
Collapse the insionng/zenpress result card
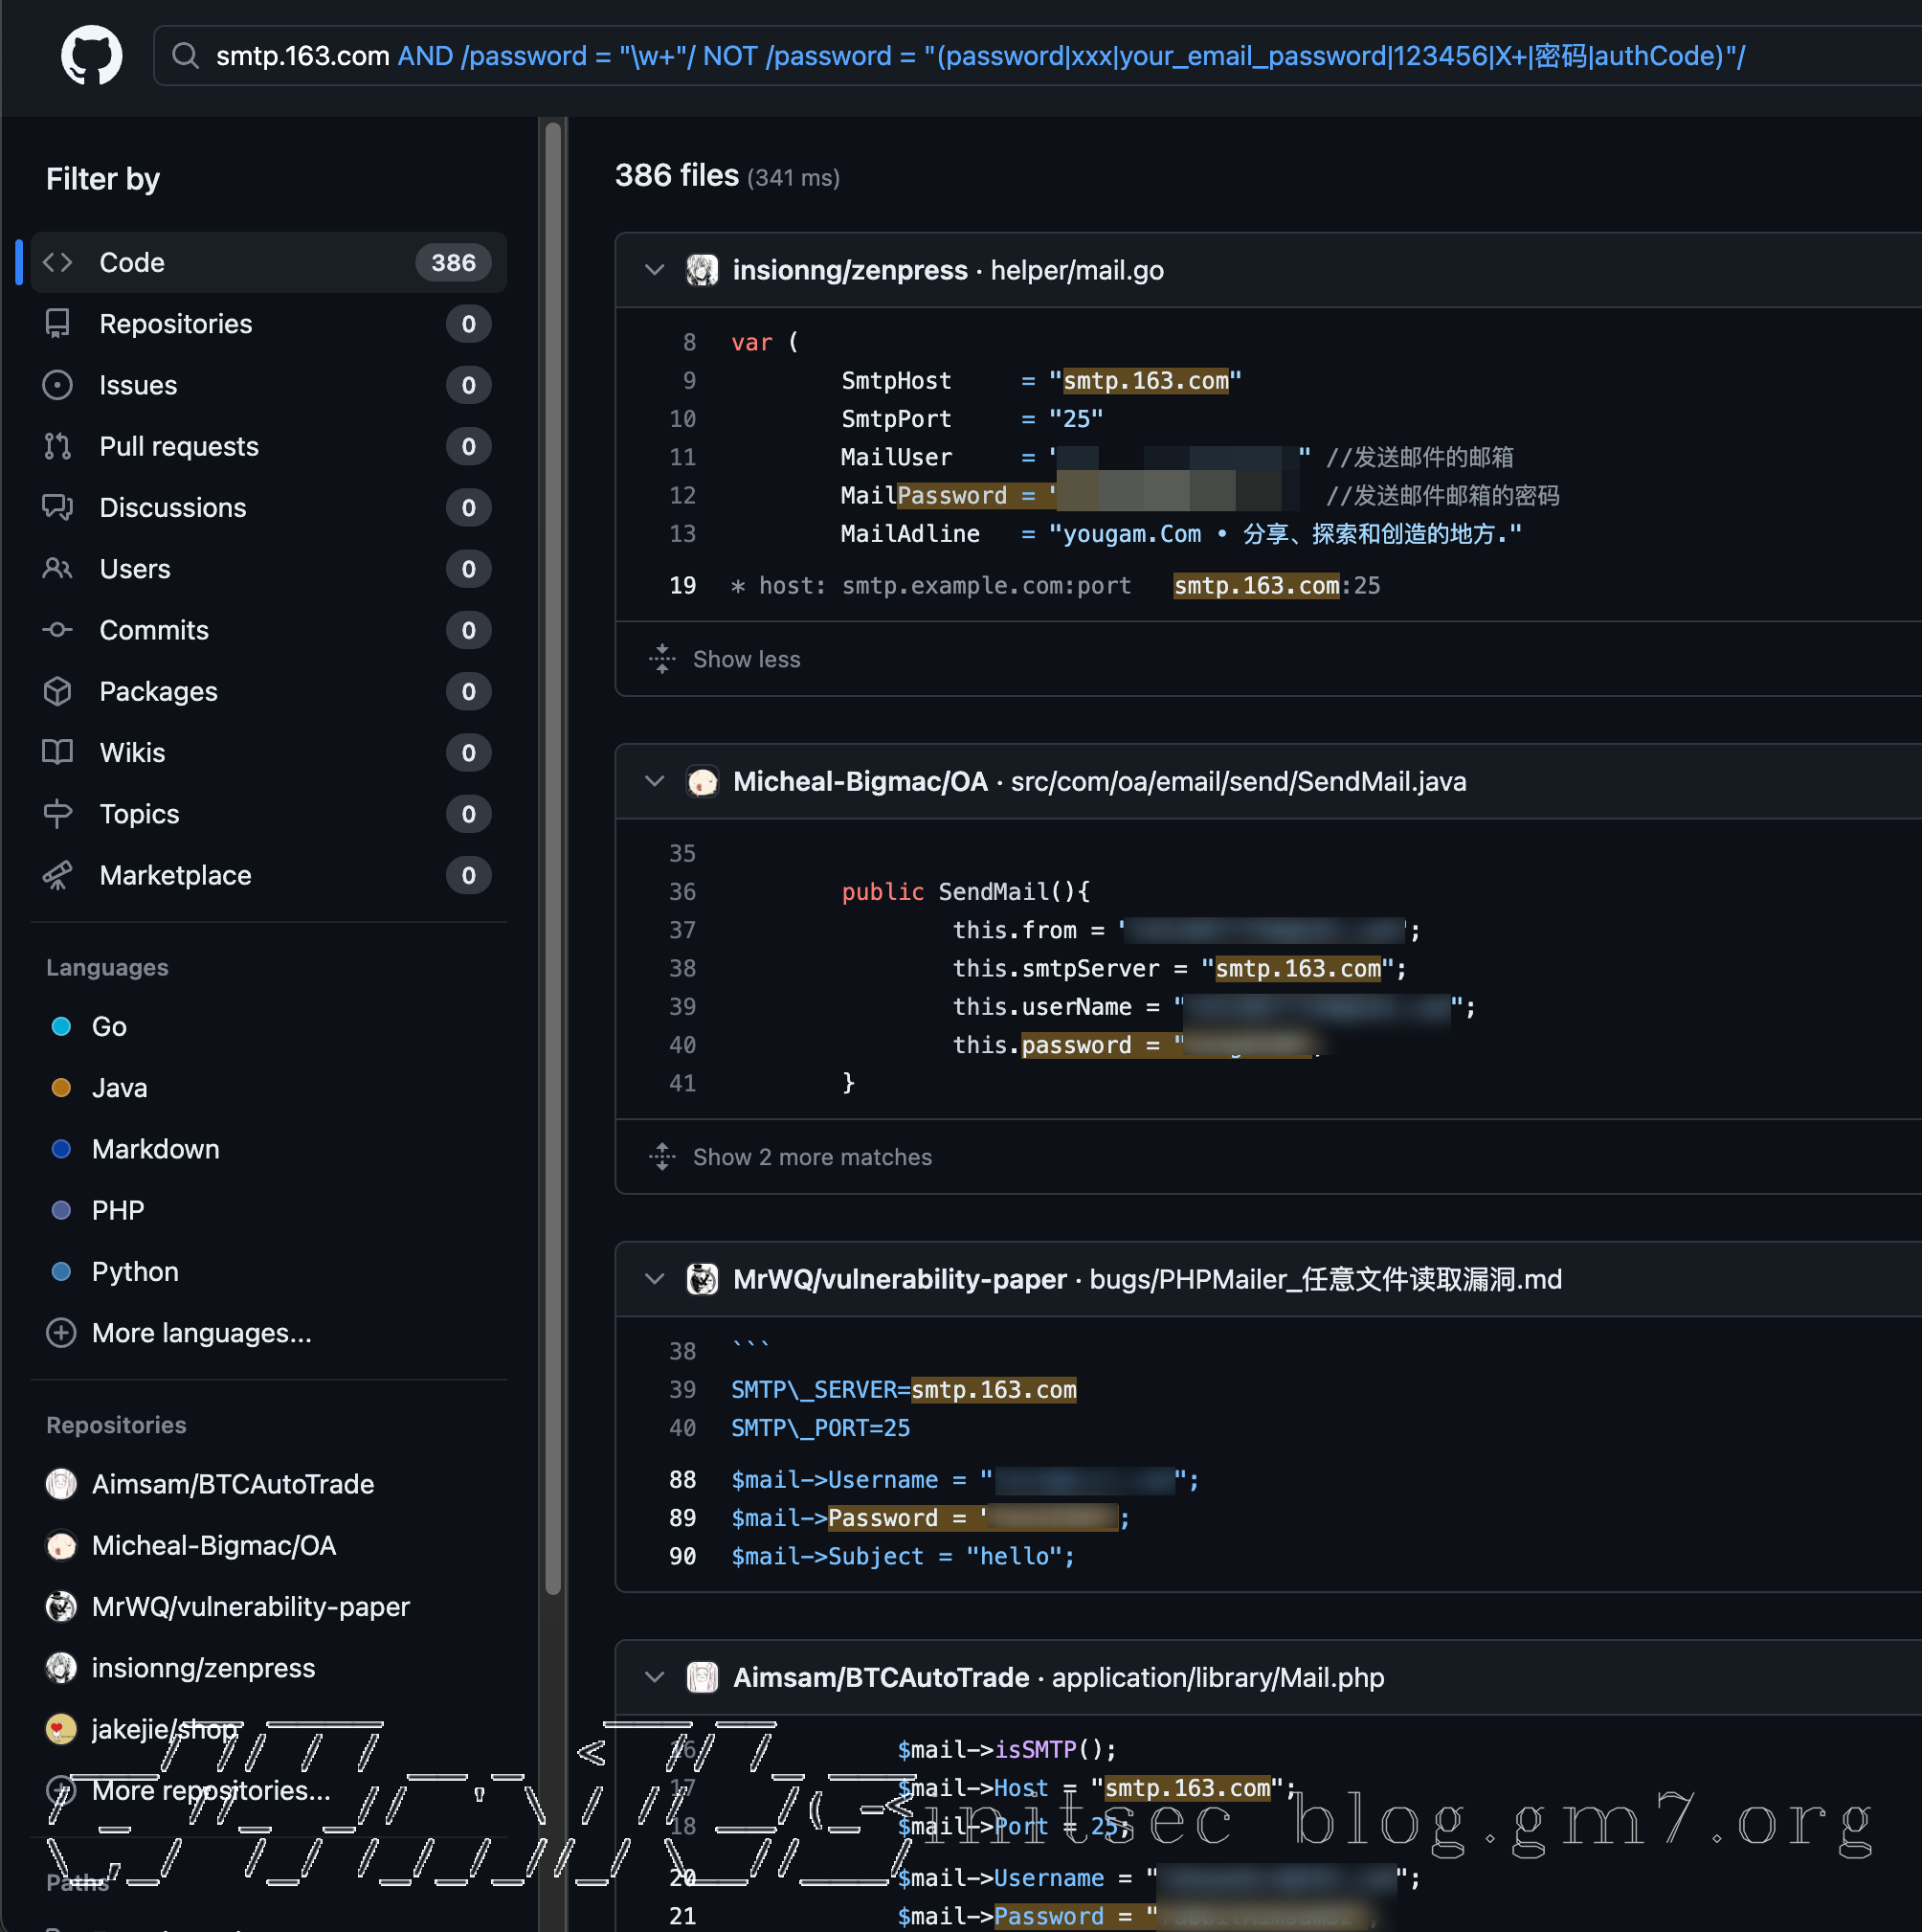655,270
